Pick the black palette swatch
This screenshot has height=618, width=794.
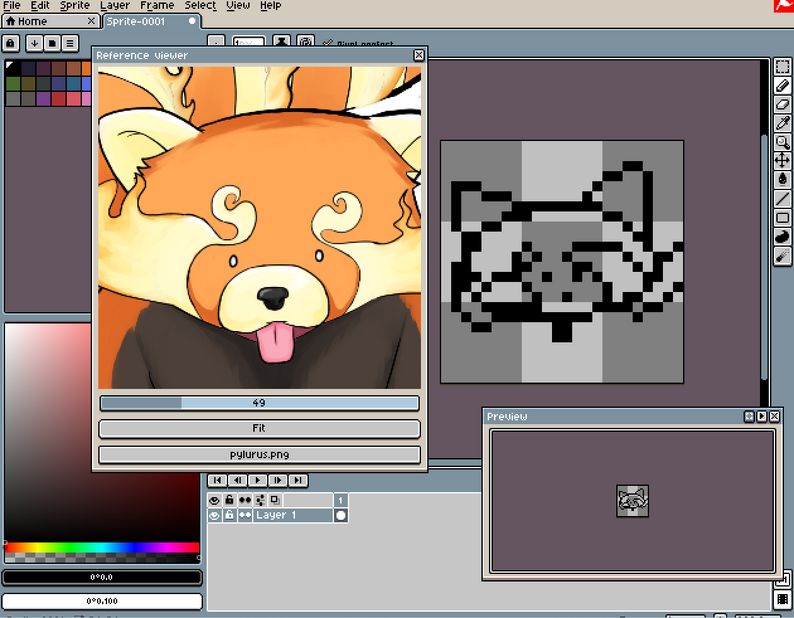tap(13, 68)
